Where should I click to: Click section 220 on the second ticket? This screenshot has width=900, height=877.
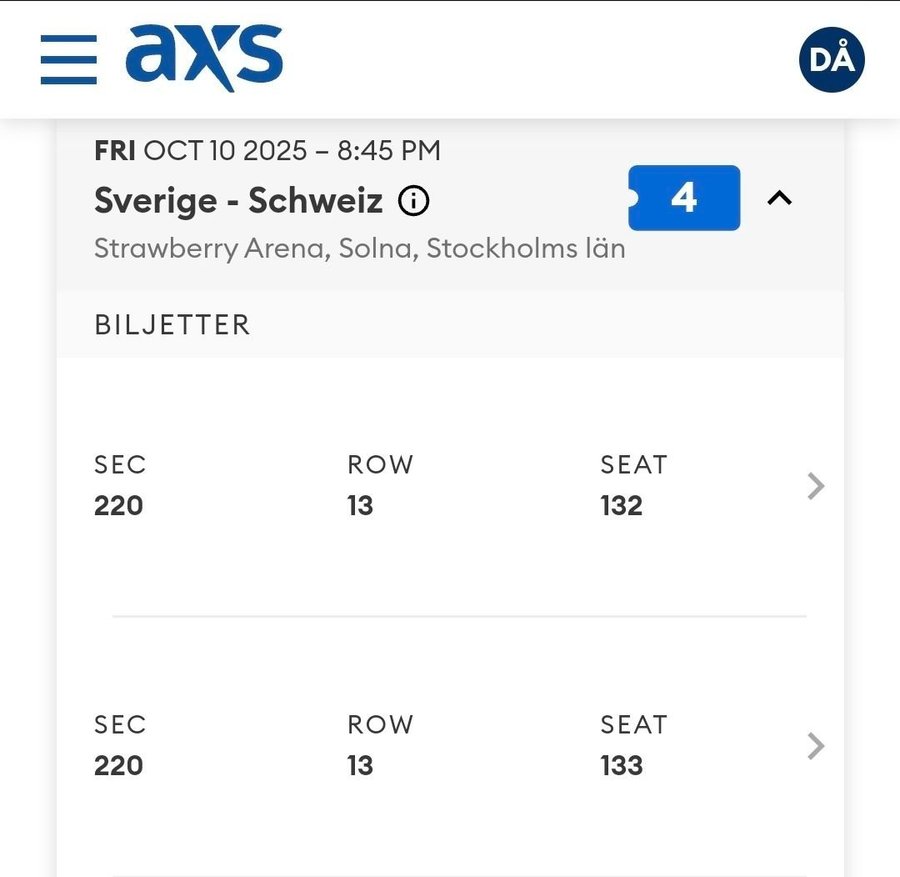[119, 766]
